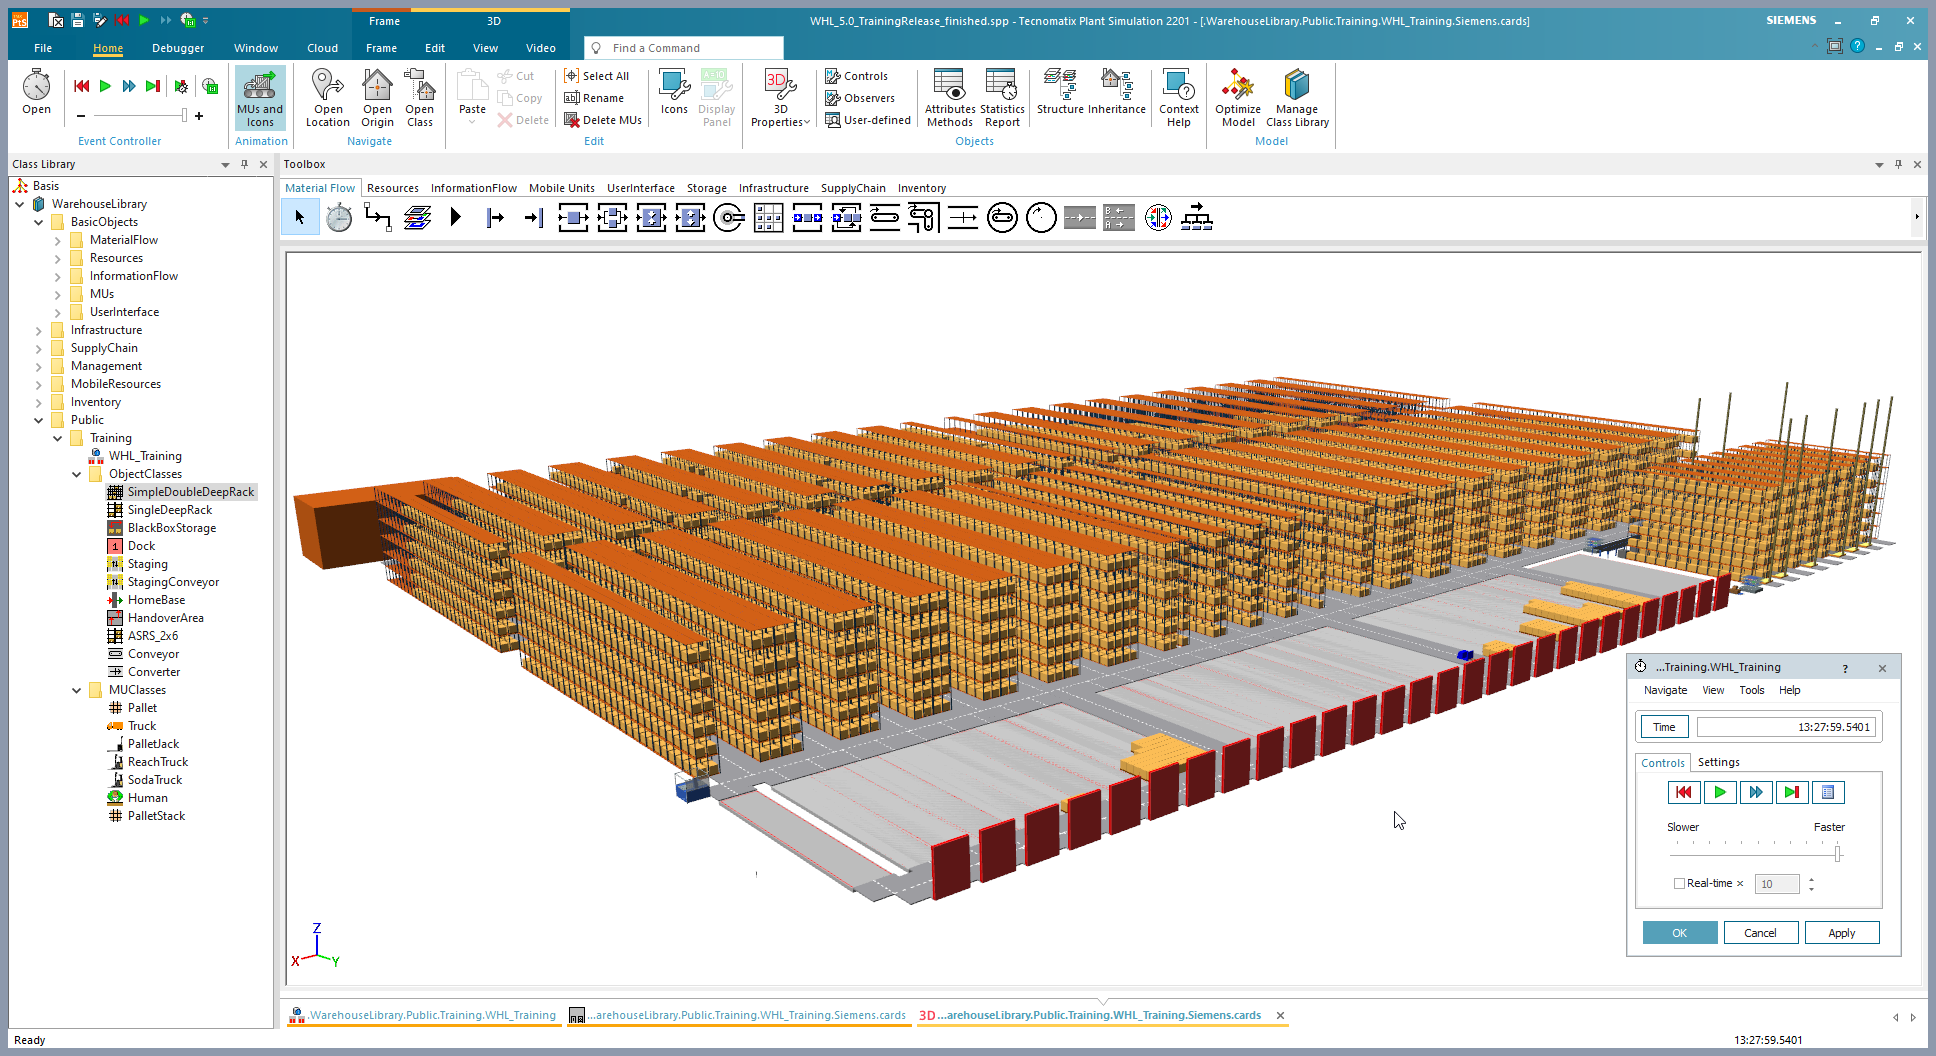Click Select All in Edit group
Image resolution: width=1936 pixels, height=1056 pixels.
(x=597, y=76)
